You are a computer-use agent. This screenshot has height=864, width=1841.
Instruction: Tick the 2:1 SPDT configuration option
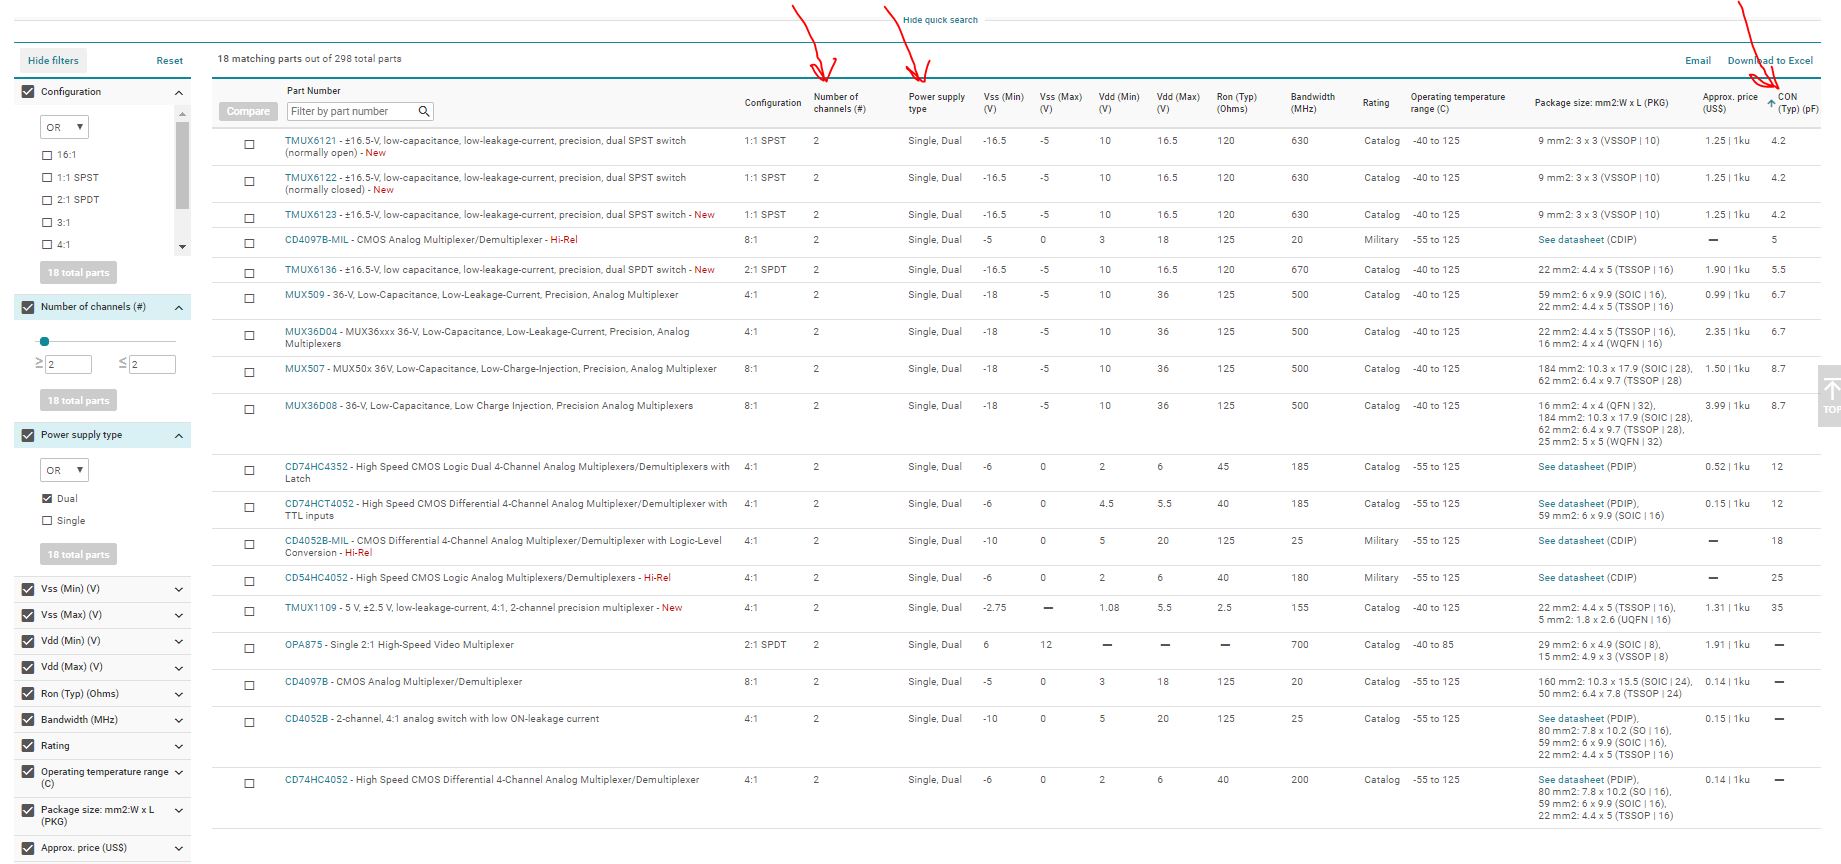[x=47, y=200]
